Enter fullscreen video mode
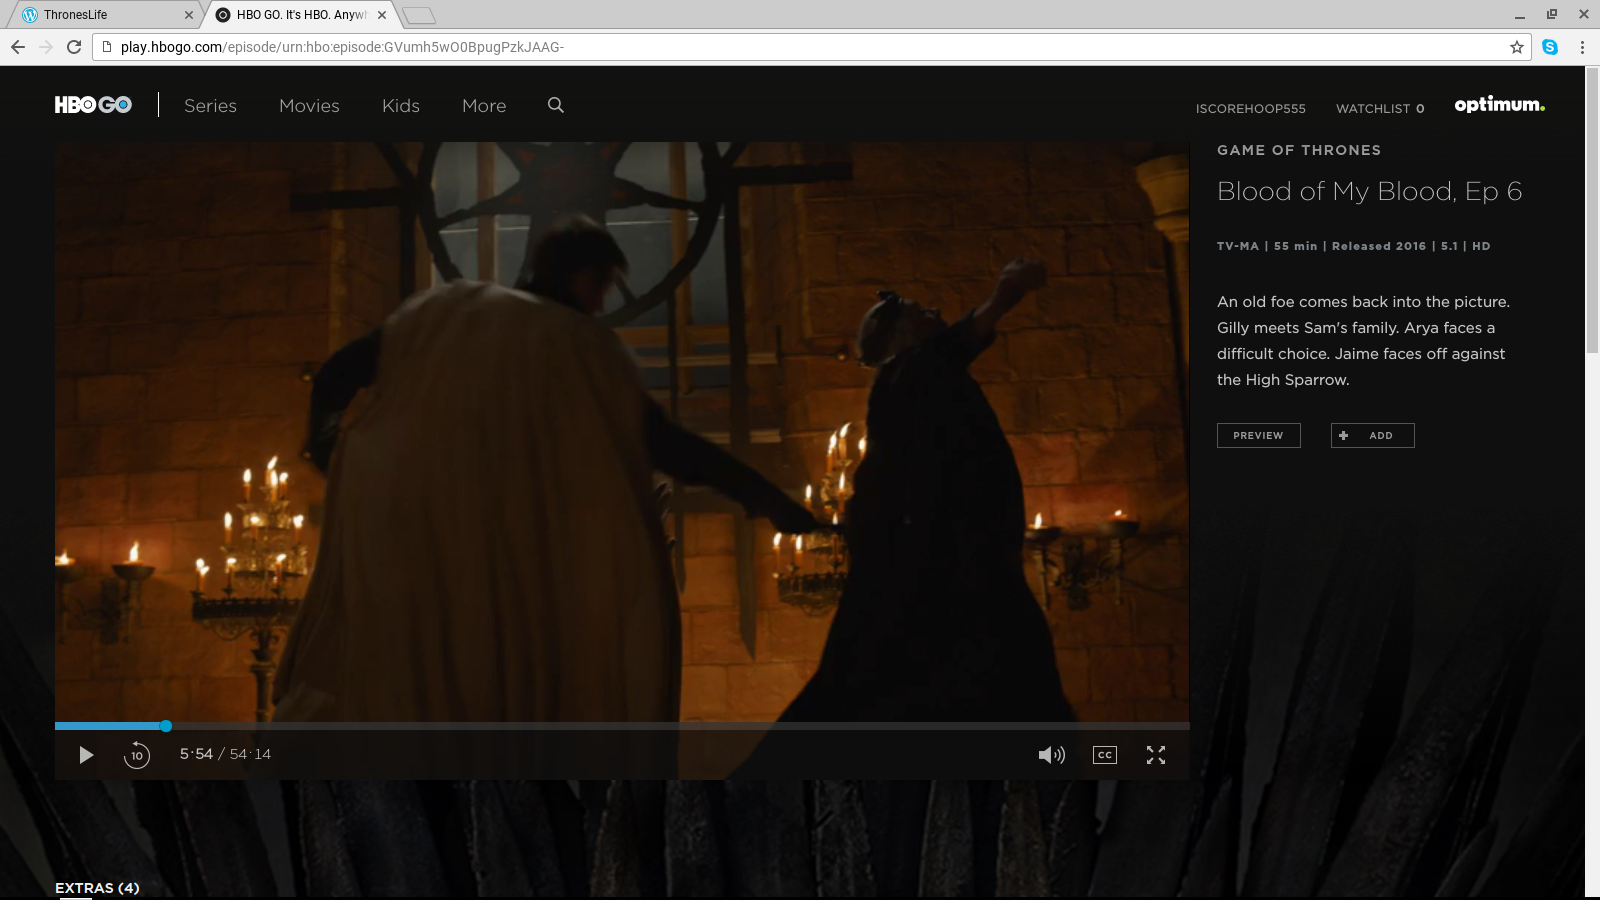This screenshot has height=900, width=1600. (1156, 755)
